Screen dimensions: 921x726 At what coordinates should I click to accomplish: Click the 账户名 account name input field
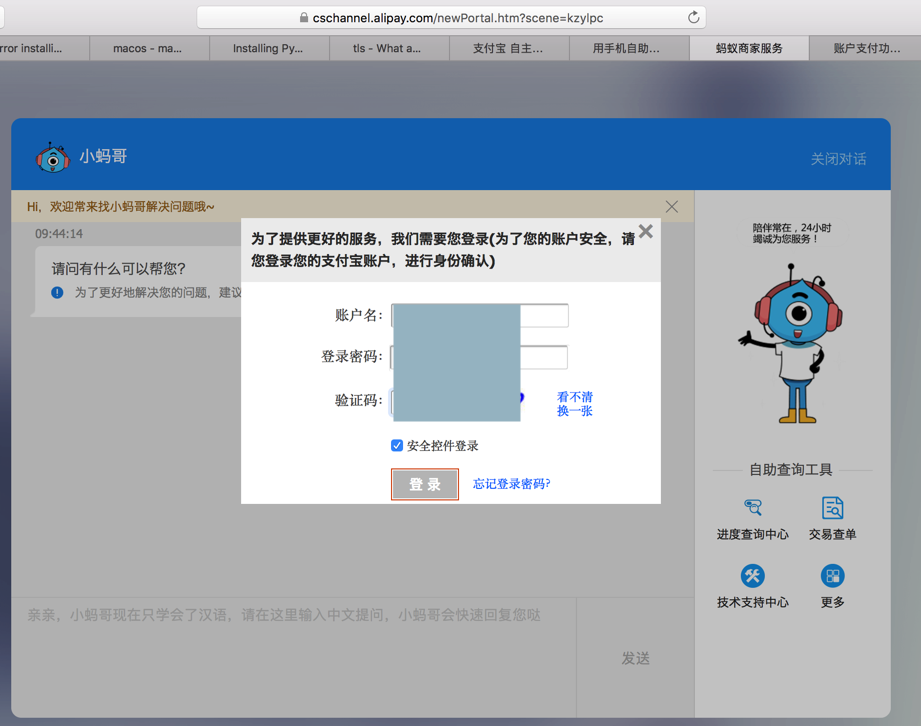click(543, 316)
